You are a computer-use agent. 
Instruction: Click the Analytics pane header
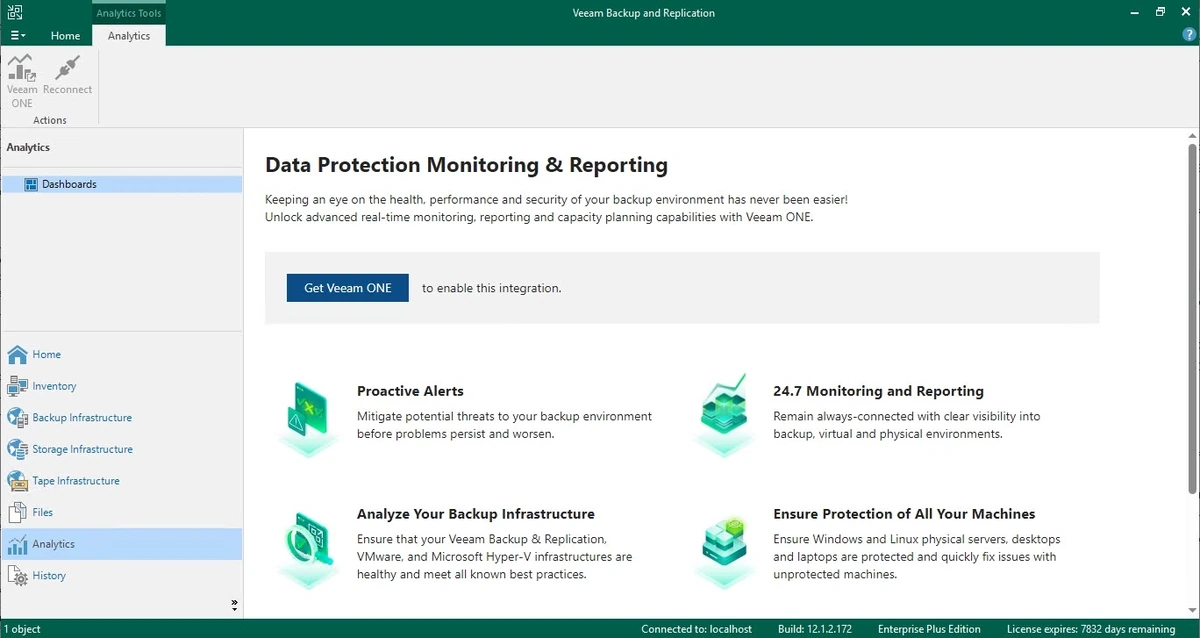(x=28, y=147)
